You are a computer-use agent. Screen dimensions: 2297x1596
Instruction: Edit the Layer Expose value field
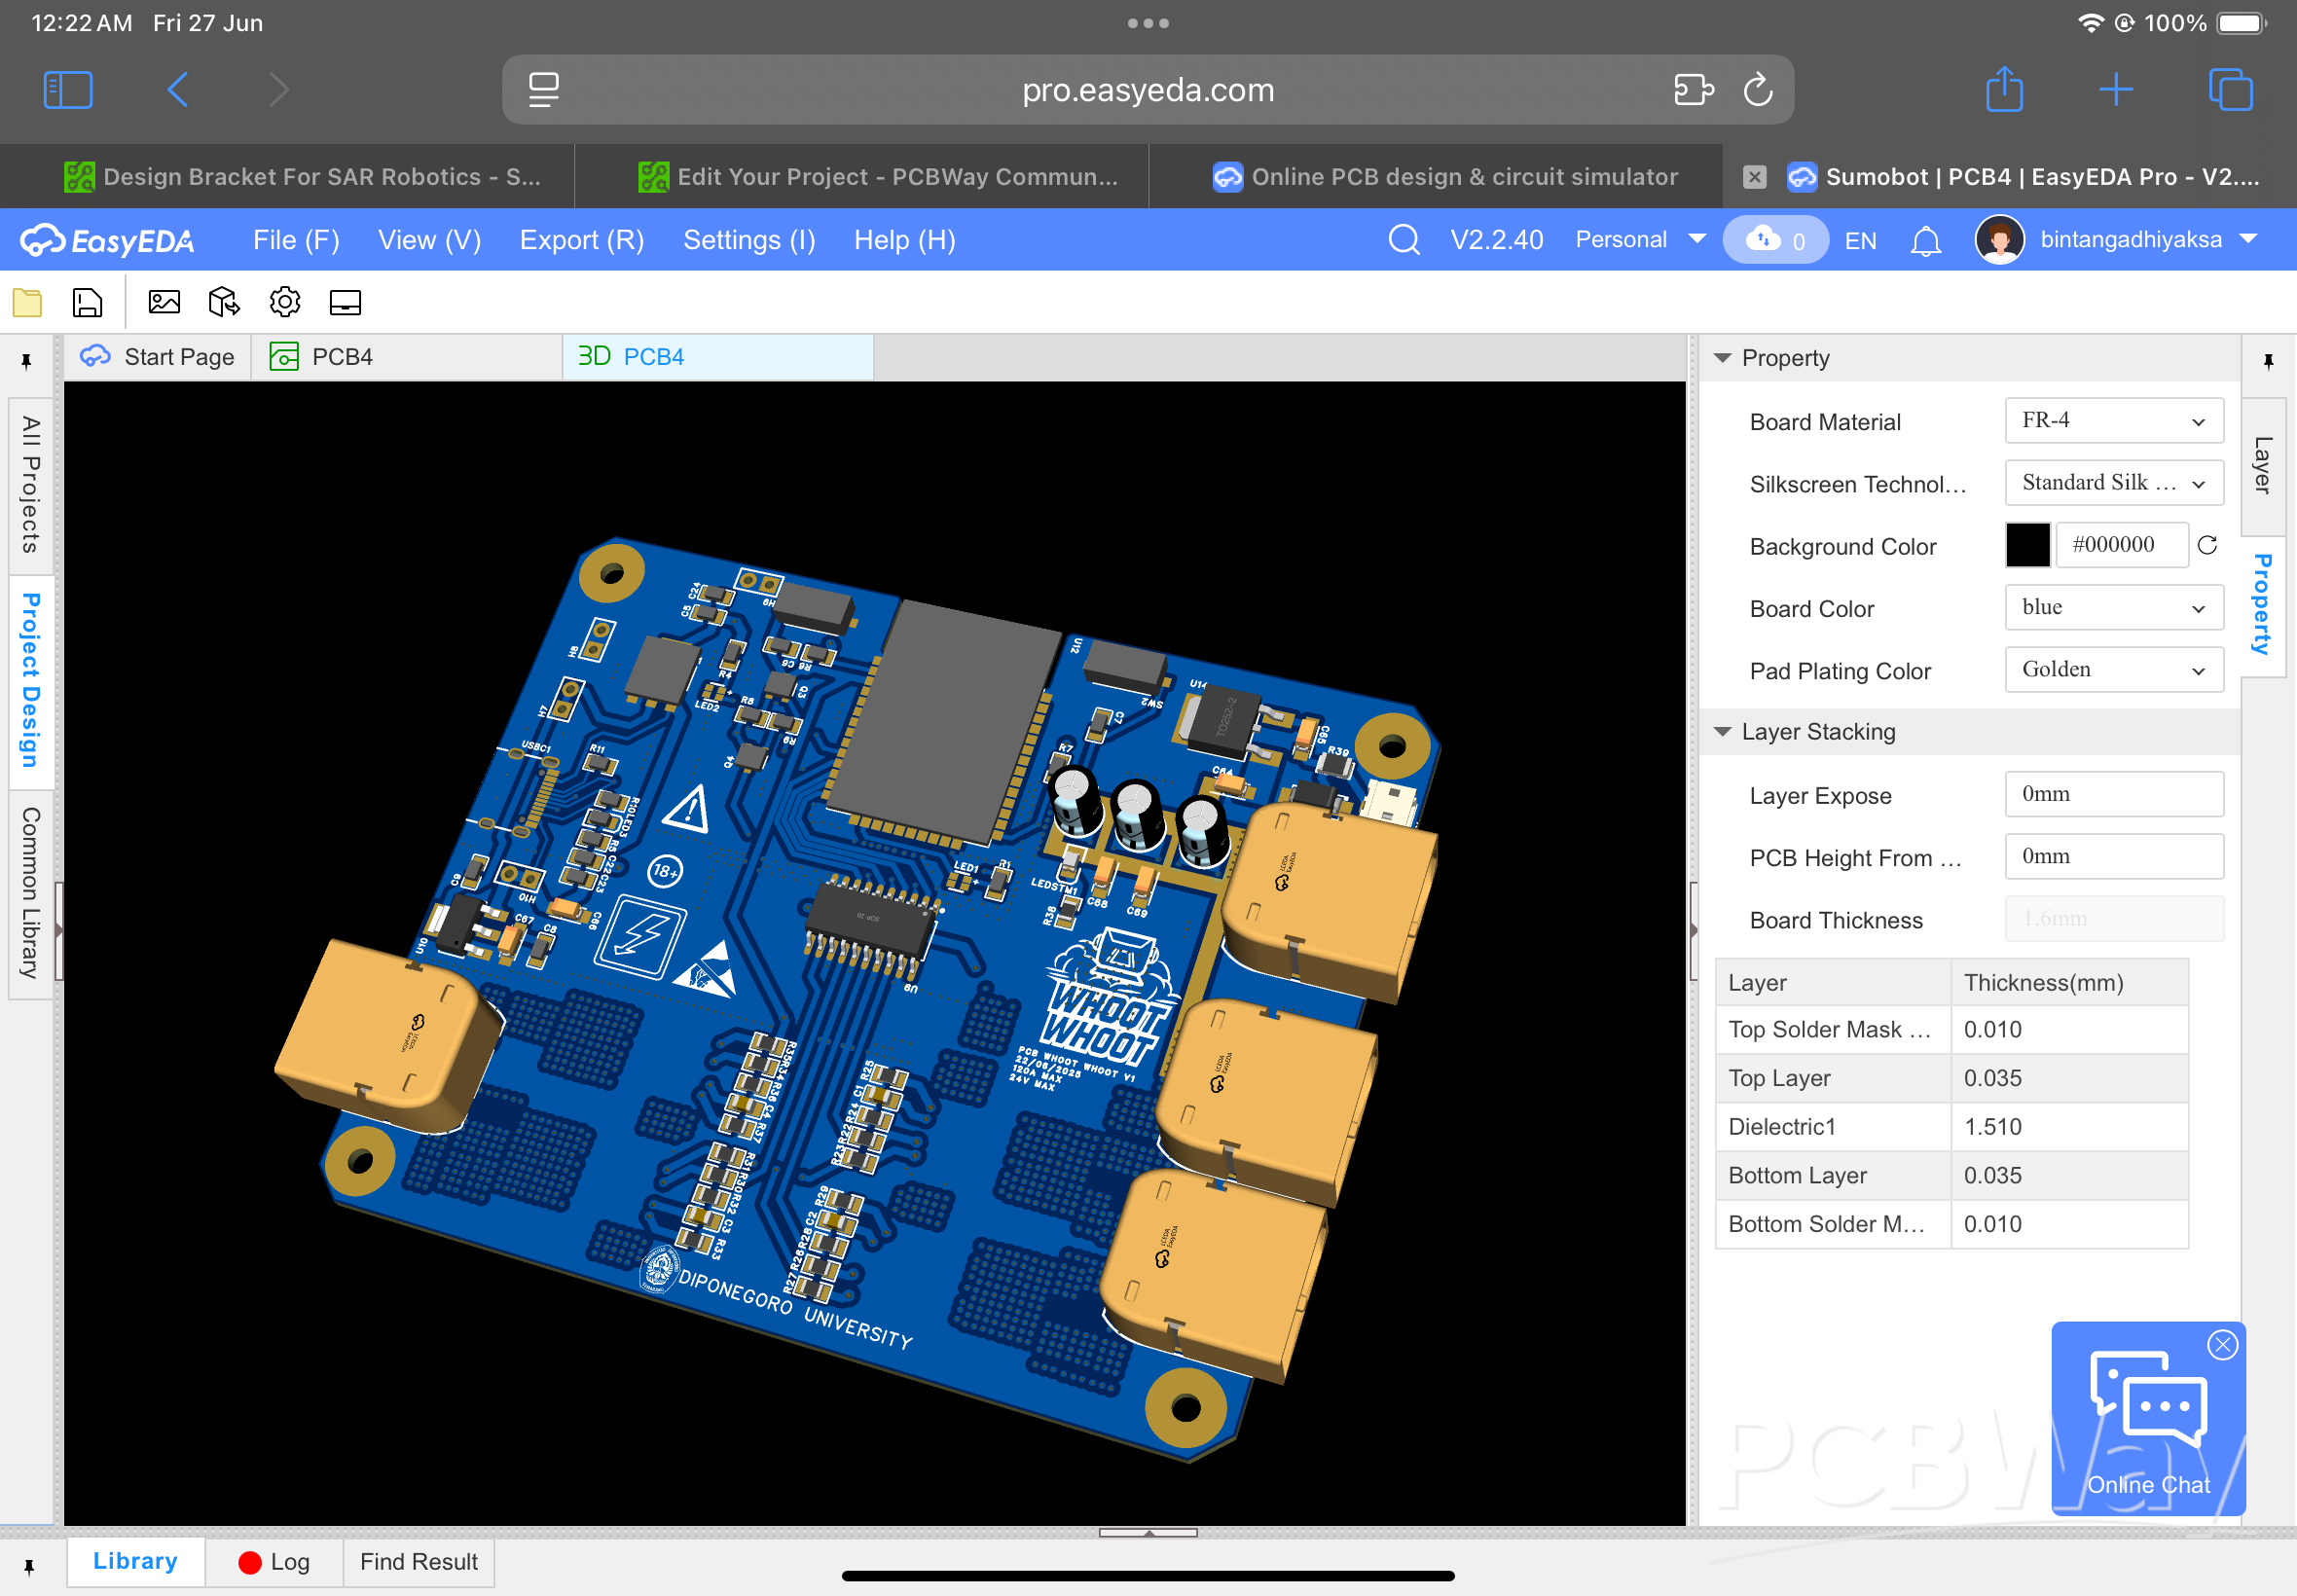coord(2113,794)
